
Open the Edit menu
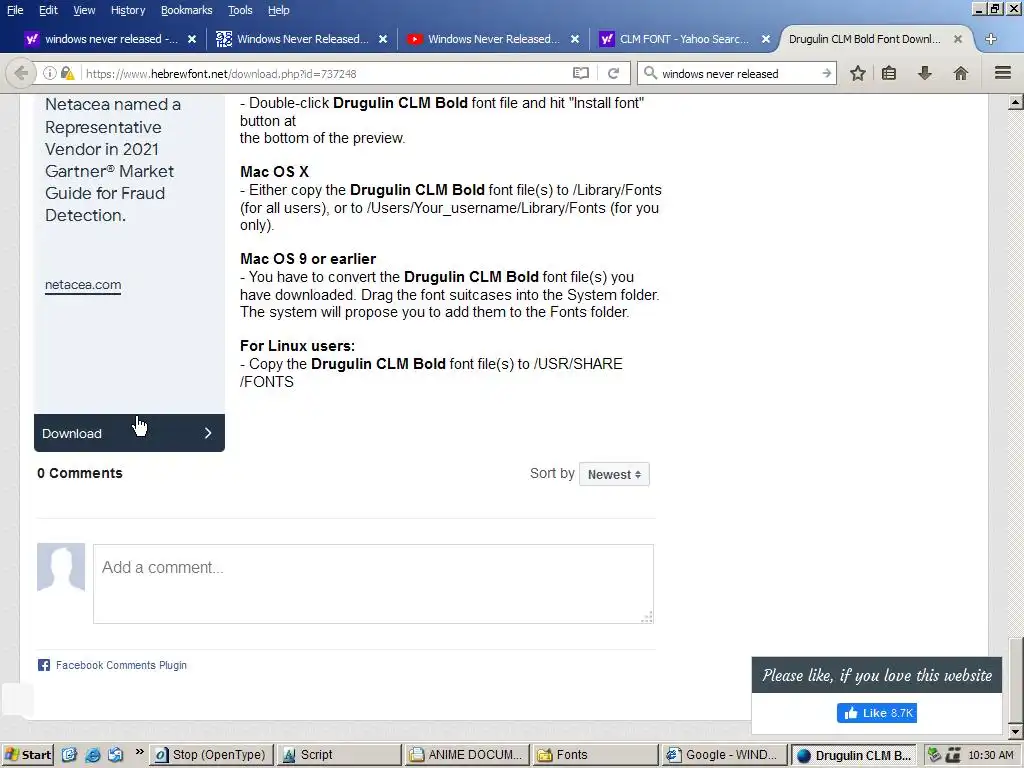click(x=48, y=10)
